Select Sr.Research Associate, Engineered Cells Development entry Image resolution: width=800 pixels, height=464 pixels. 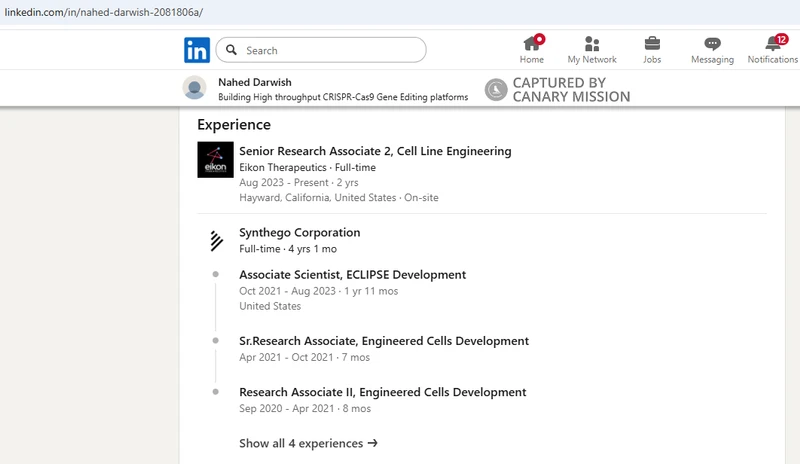pos(384,341)
